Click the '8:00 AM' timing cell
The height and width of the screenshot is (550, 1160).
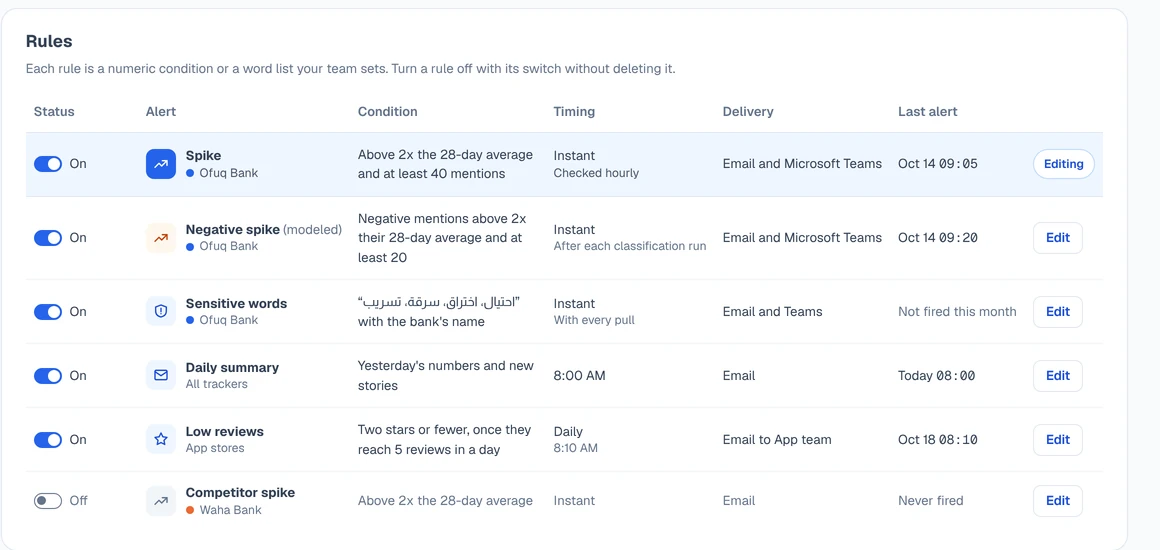point(579,376)
